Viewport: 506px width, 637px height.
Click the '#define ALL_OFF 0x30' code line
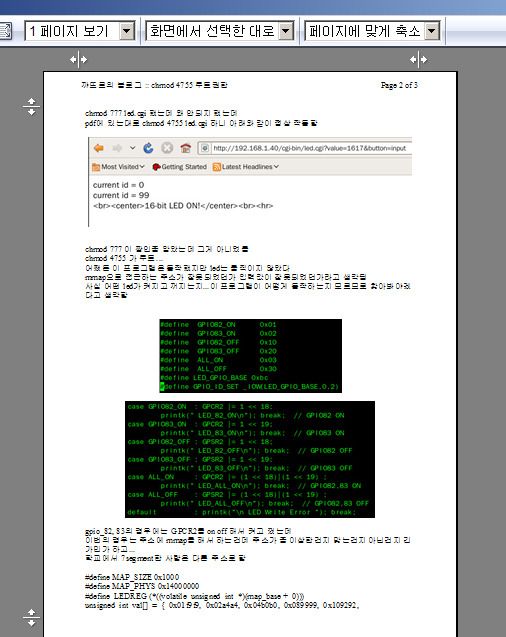pos(218,369)
